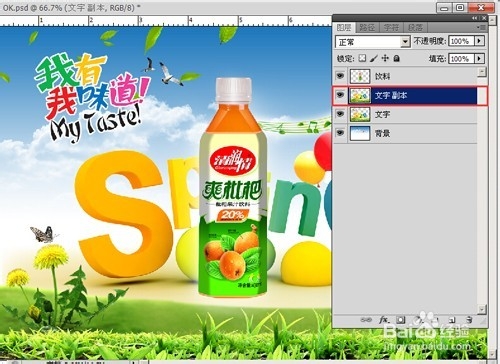Click the OK.psd document title bar
The height and width of the screenshot is (364, 500).
[x=217, y=7]
